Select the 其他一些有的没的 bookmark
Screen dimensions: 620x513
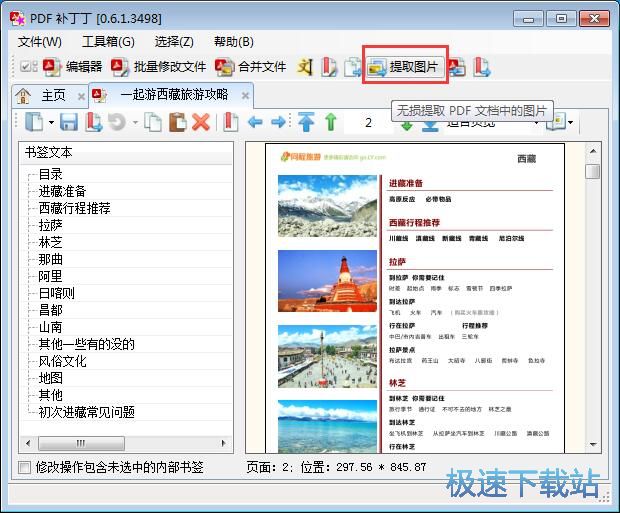(87, 344)
